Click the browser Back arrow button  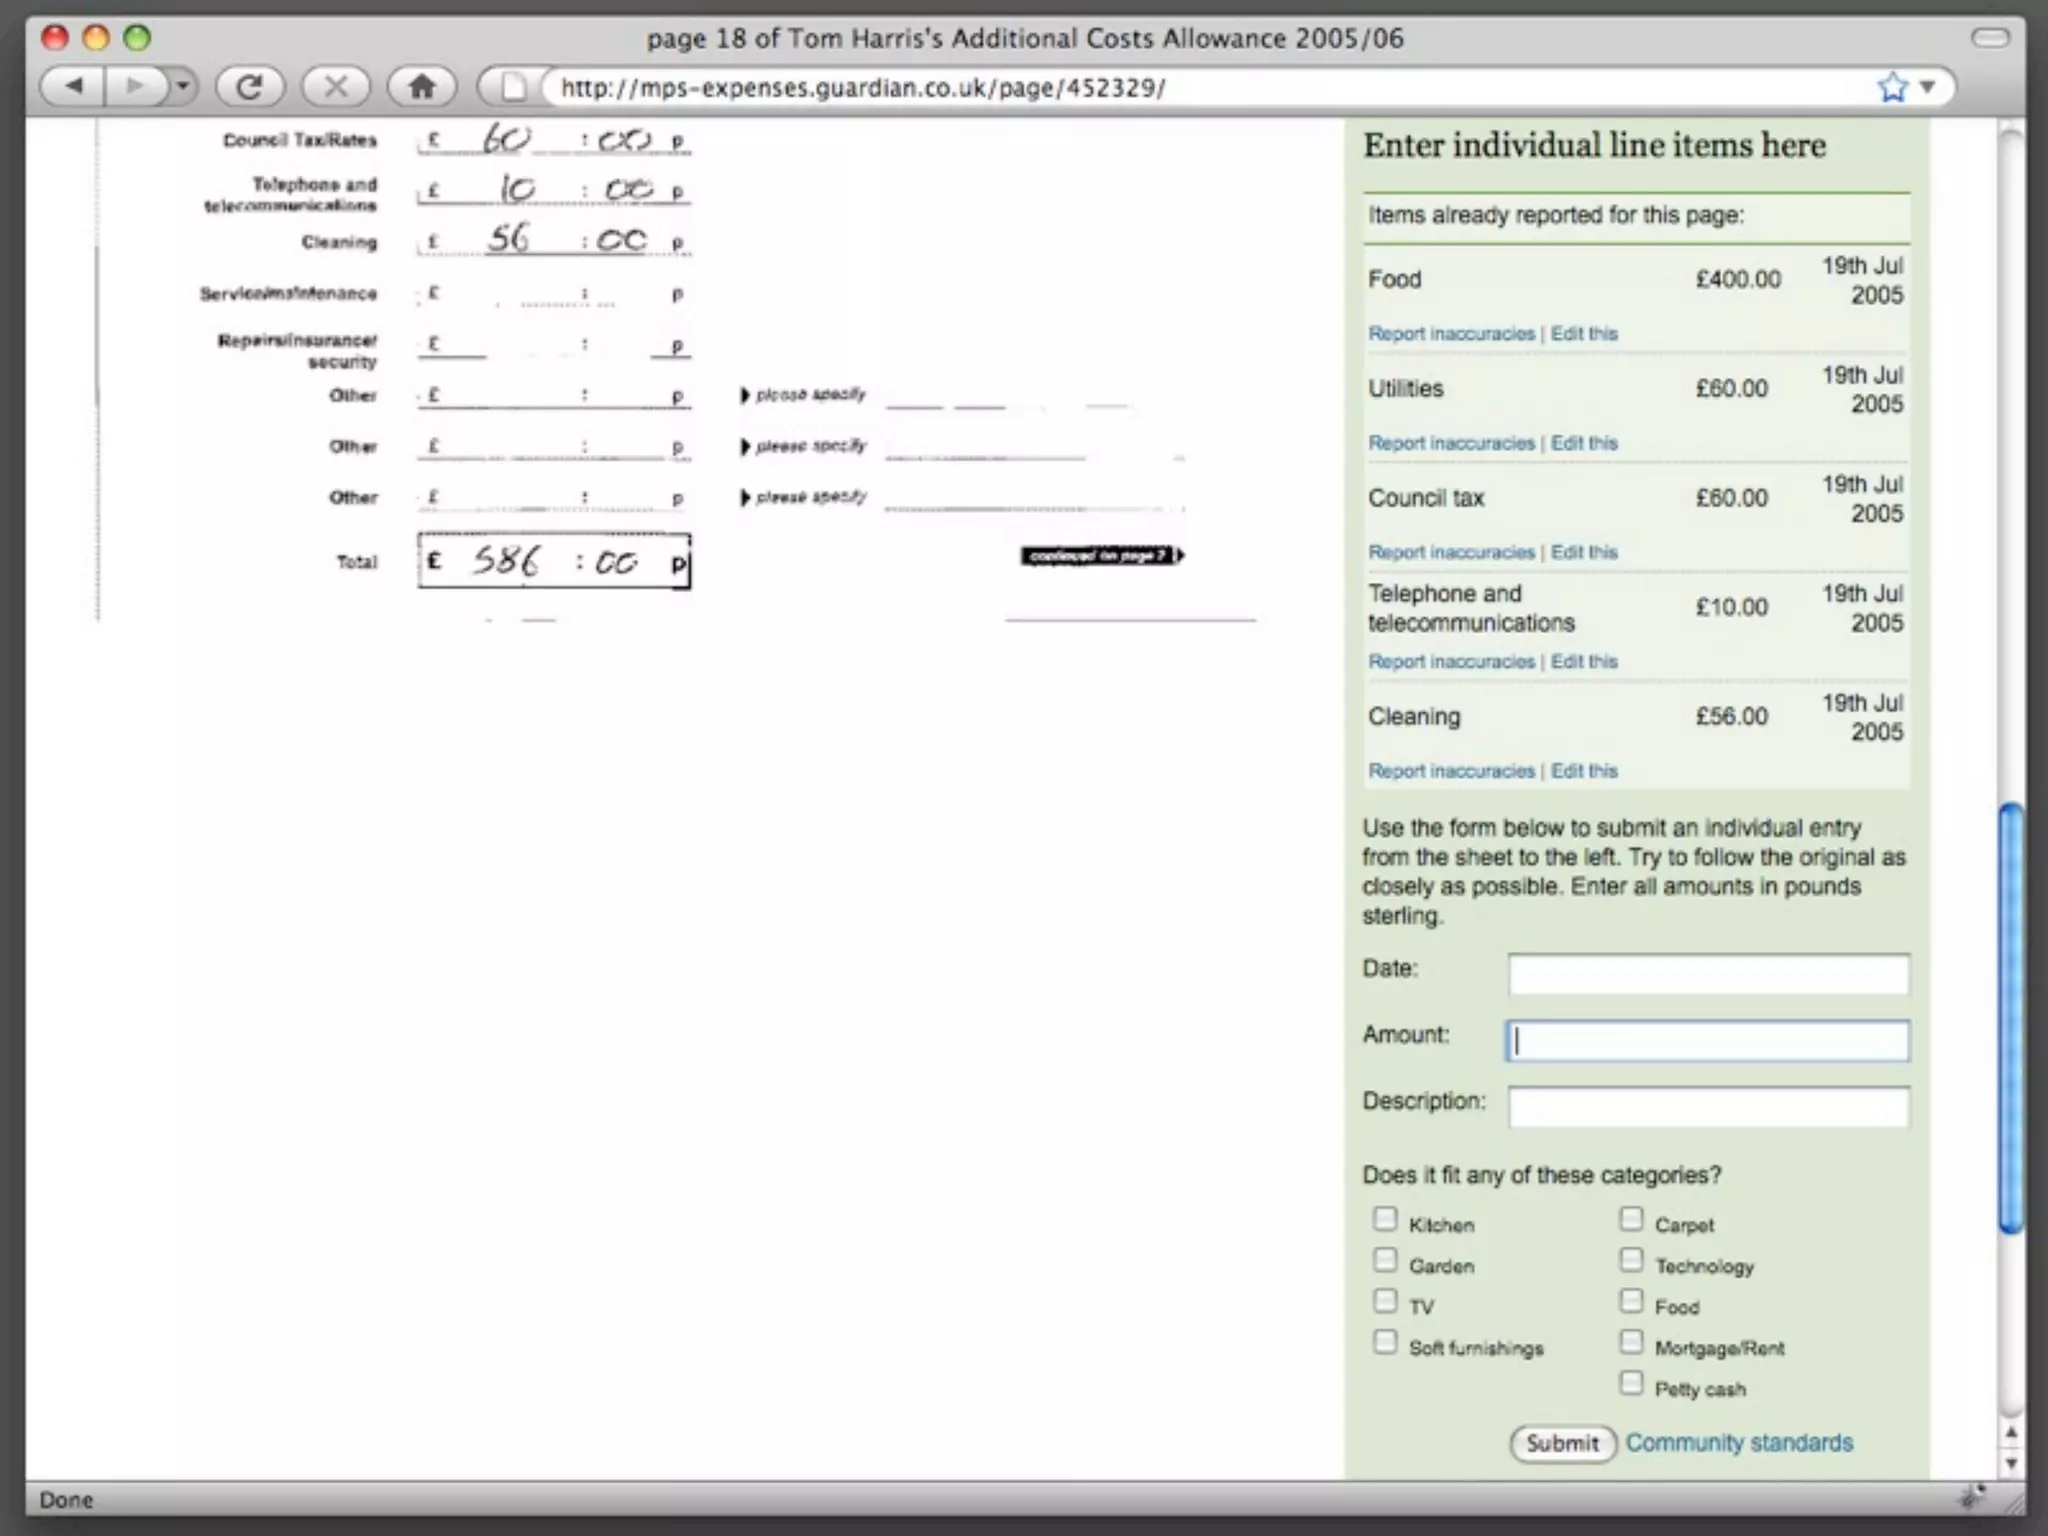pyautogui.click(x=72, y=87)
